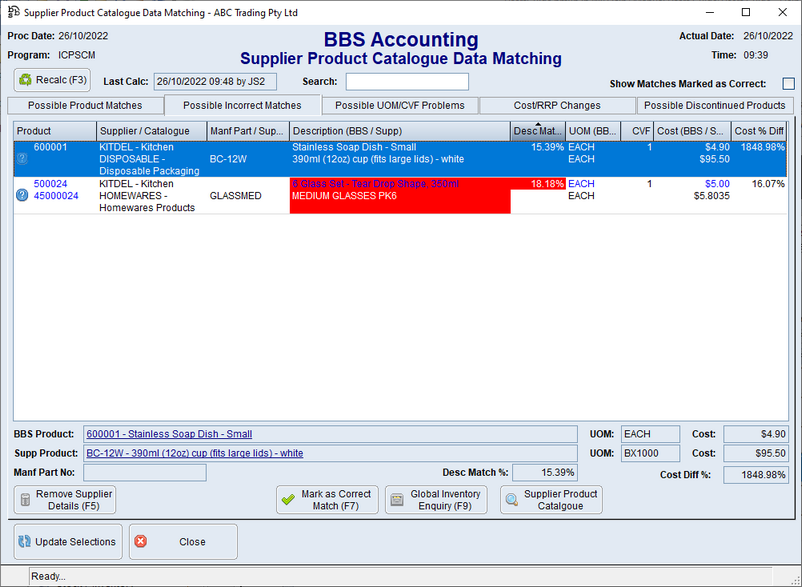Click the Supplier Product Catalogue magnifier icon

tap(511, 500)
